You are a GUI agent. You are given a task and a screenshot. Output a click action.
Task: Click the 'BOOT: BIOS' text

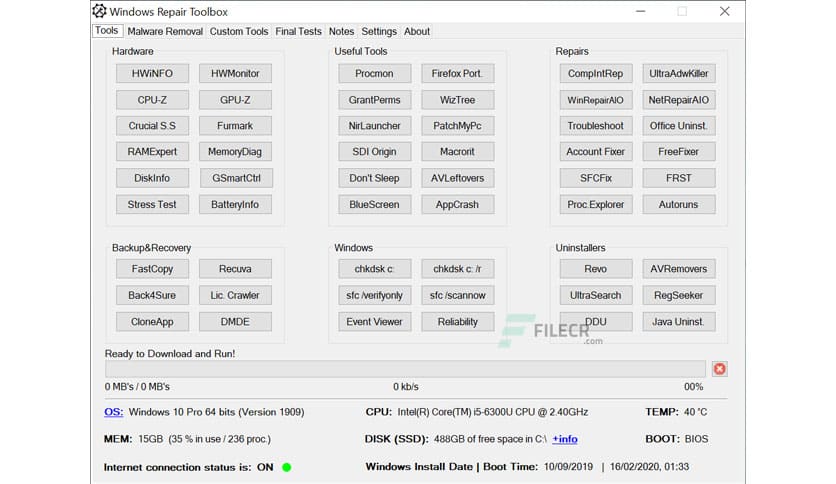(677, 439)
